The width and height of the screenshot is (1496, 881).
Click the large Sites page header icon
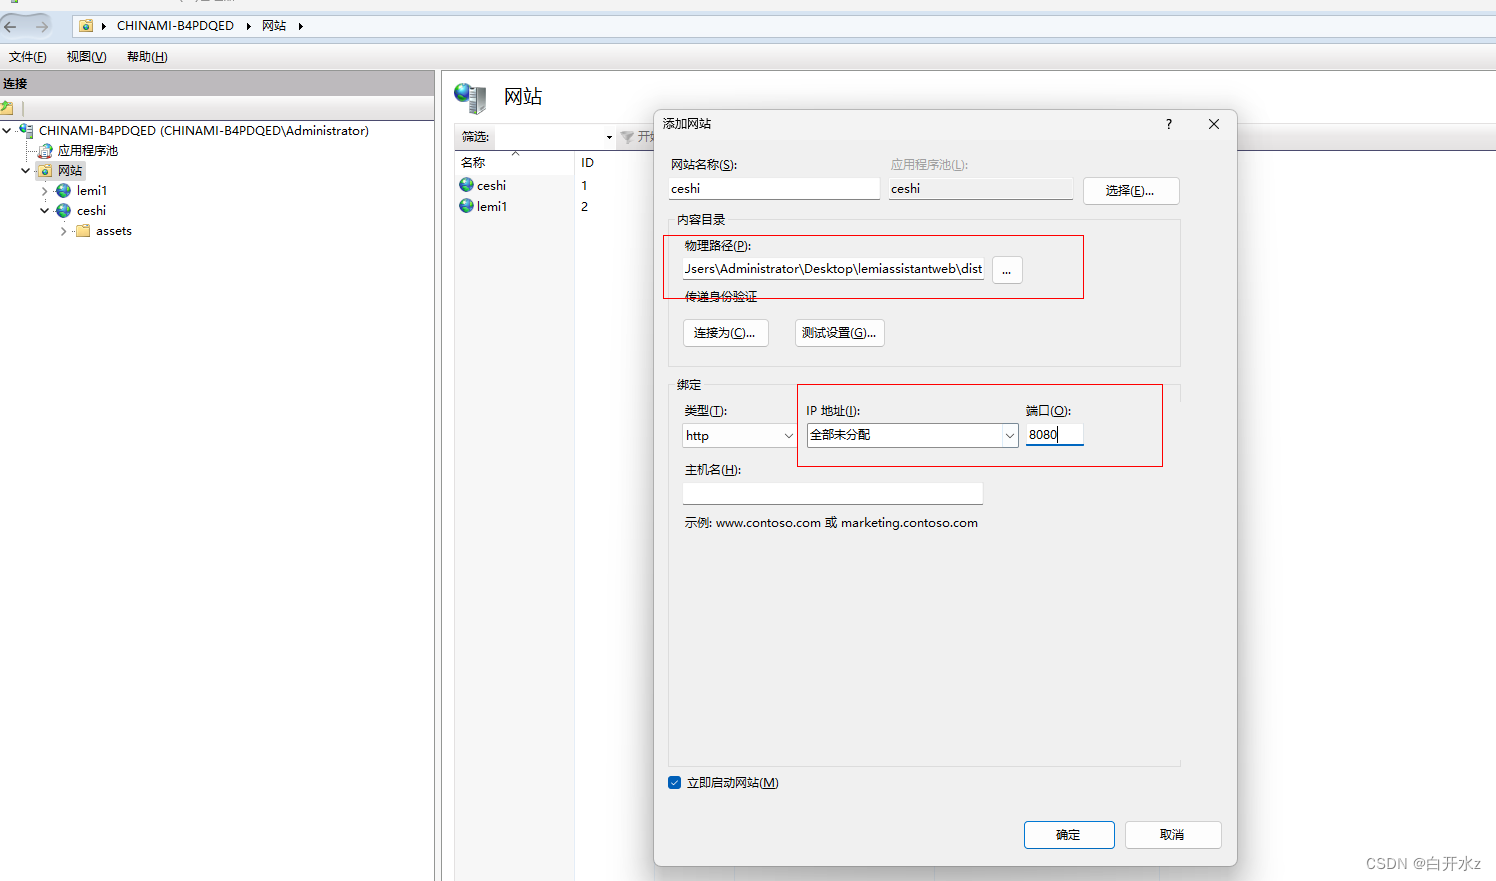(x=471, y=97)
